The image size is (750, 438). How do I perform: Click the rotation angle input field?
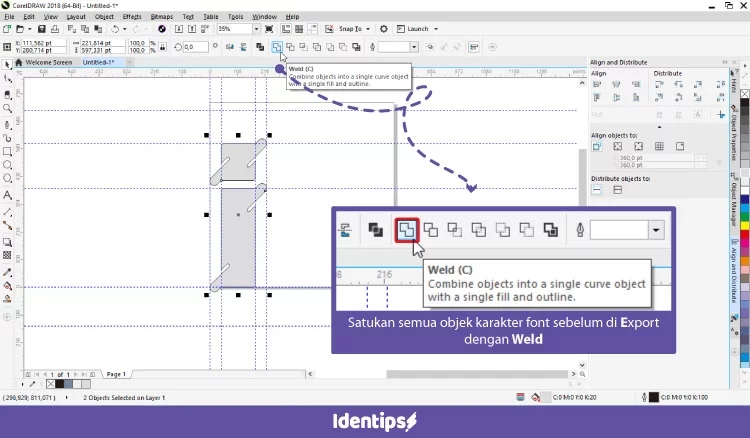[x=193, y=47]
